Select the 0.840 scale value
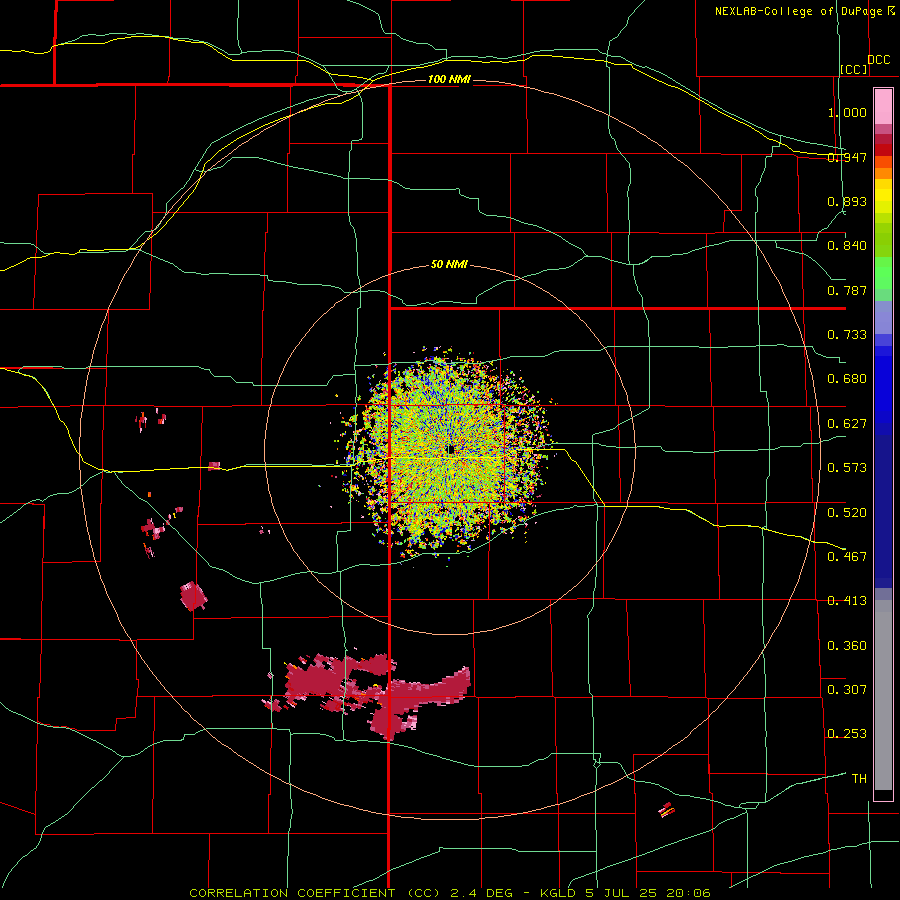The height and width of the screenshot is (900, 900). coord(847,246)
